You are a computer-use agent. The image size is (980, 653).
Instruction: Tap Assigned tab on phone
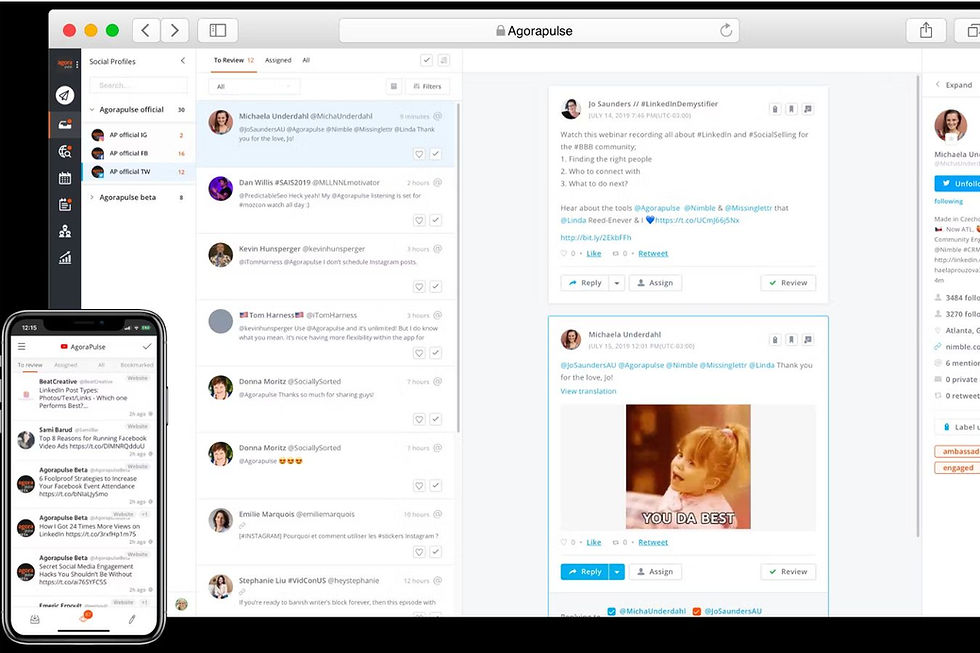[x=66, y=365]
